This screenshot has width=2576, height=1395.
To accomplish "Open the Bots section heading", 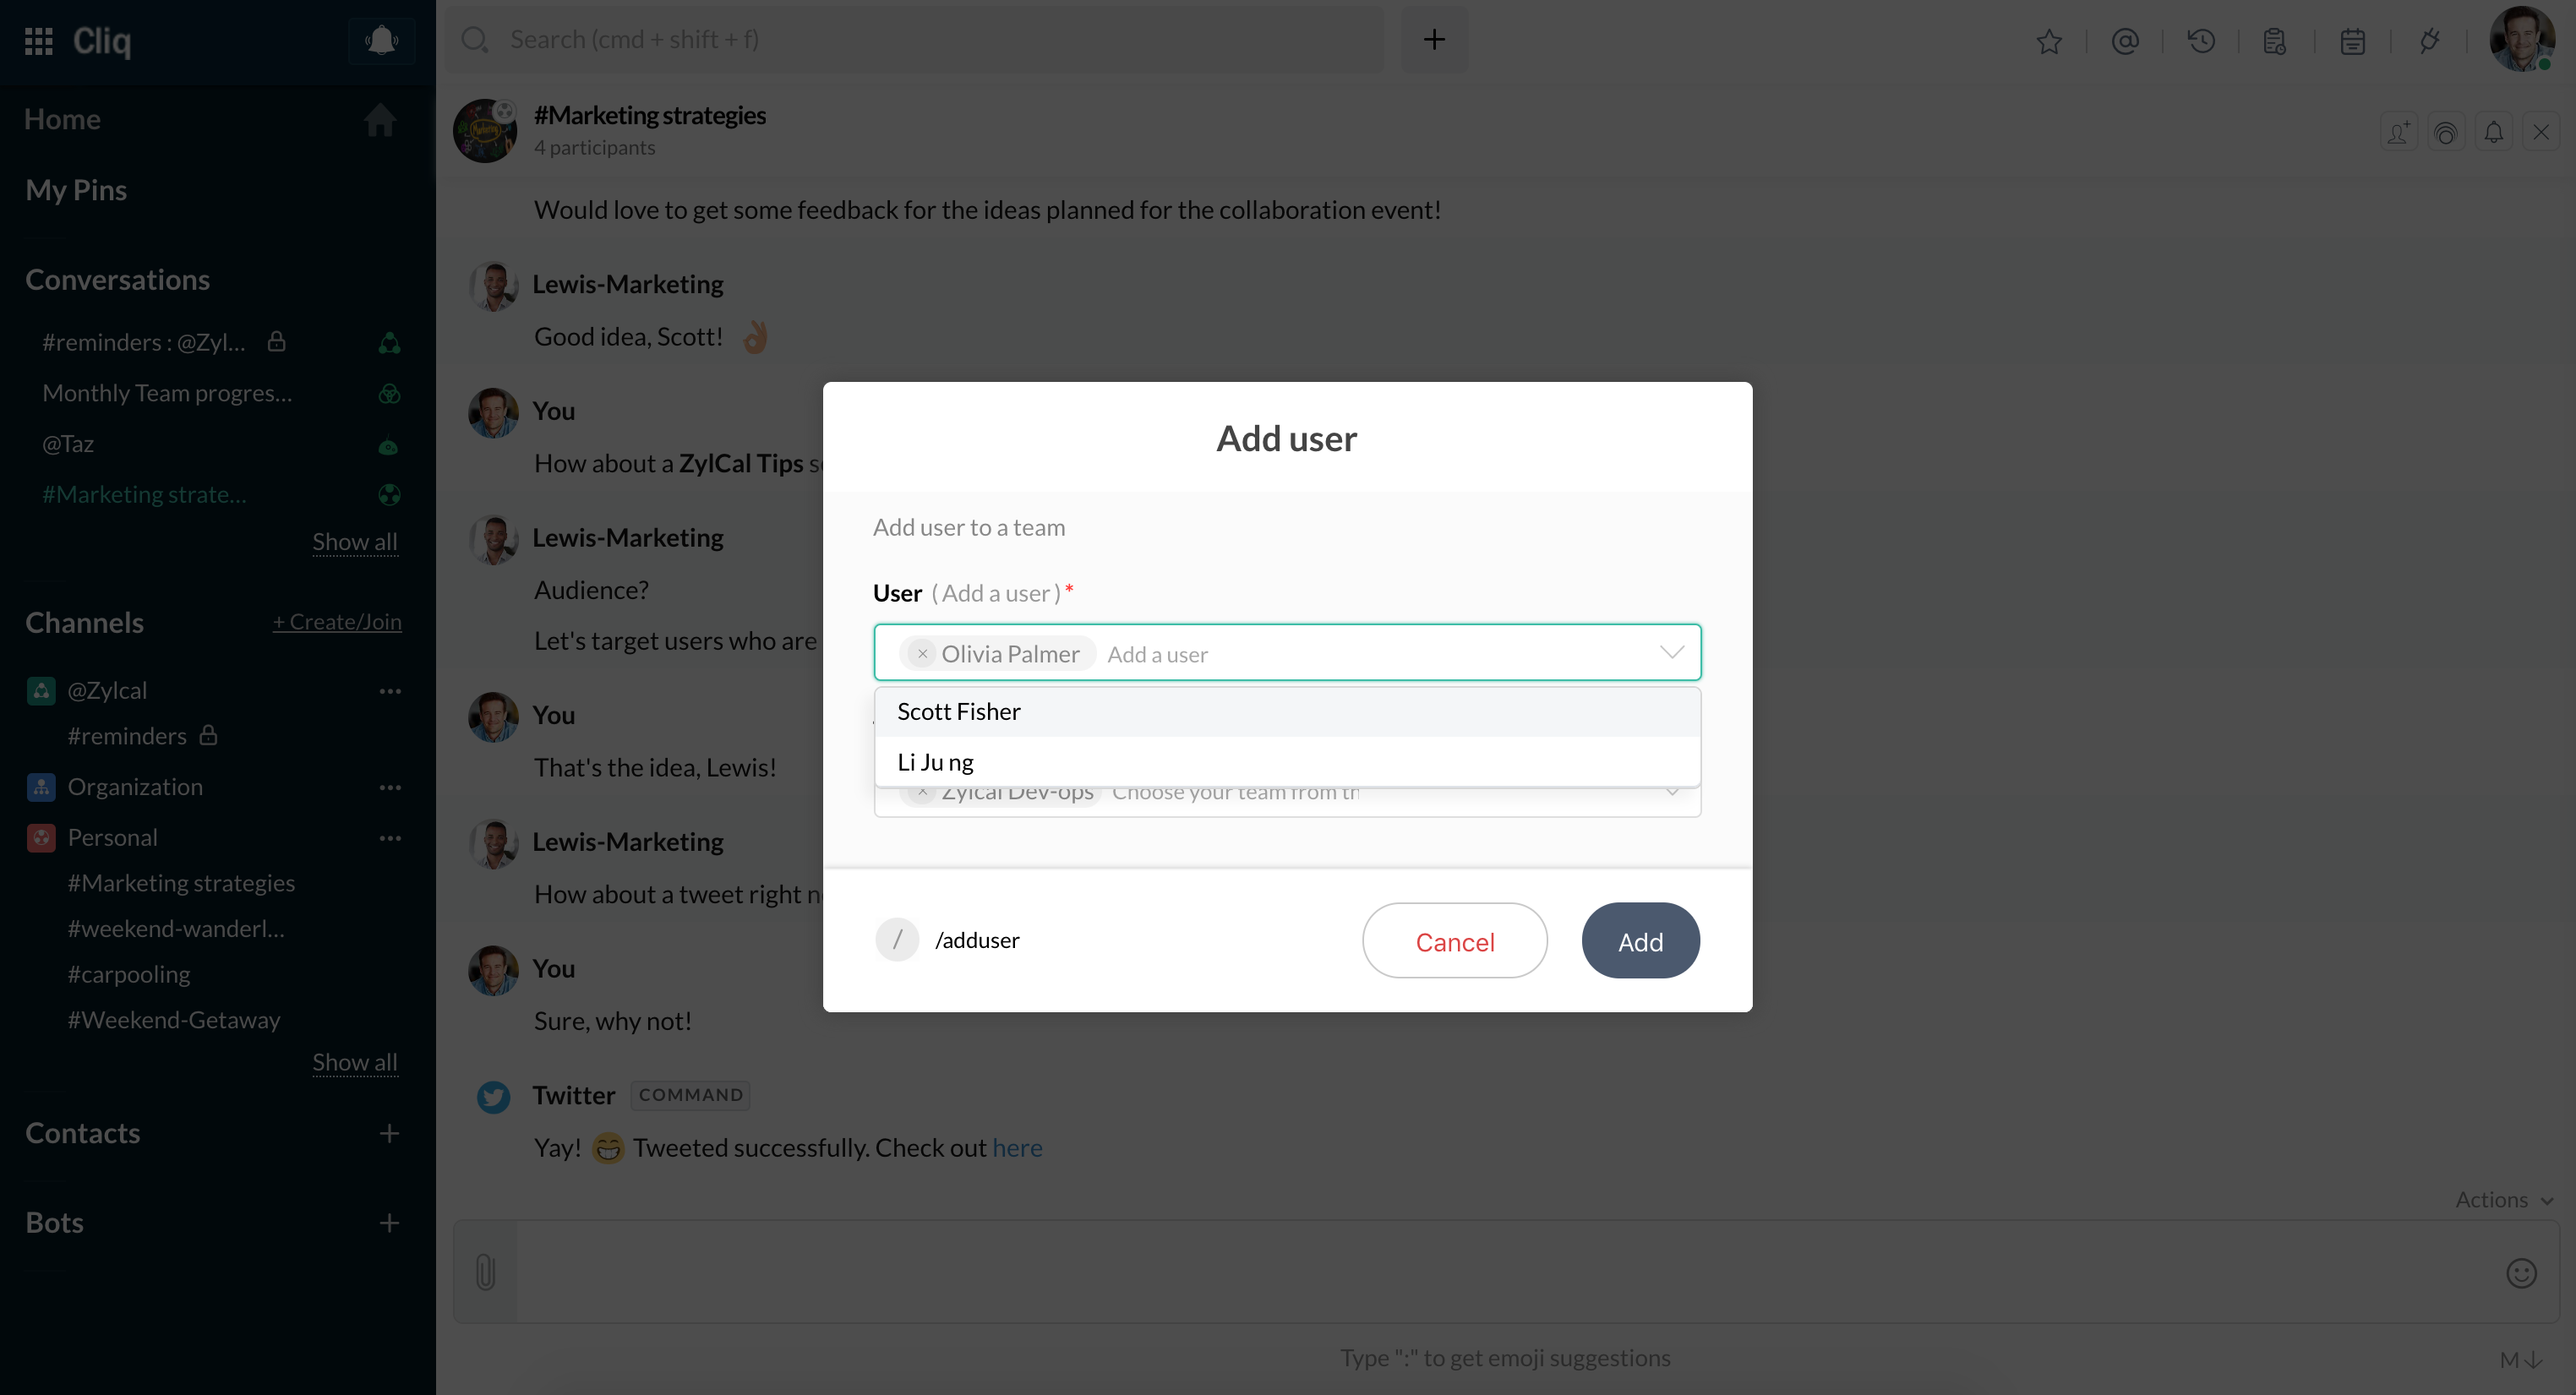I will point(54,1223).
